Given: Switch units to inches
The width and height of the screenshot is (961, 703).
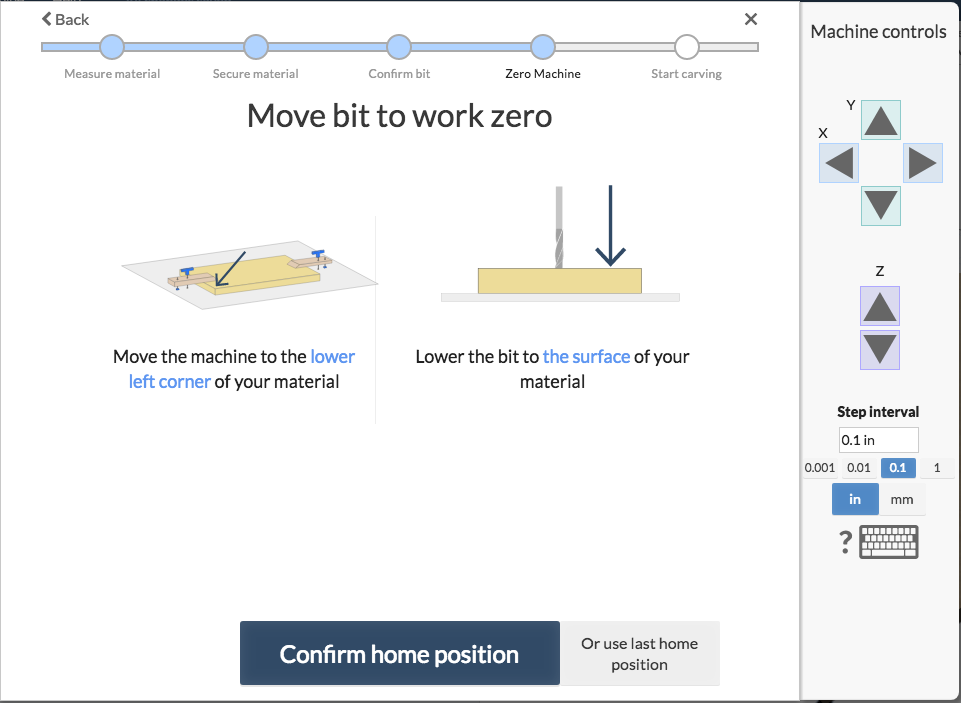Looking at the screenshot, I should [855, 499].
